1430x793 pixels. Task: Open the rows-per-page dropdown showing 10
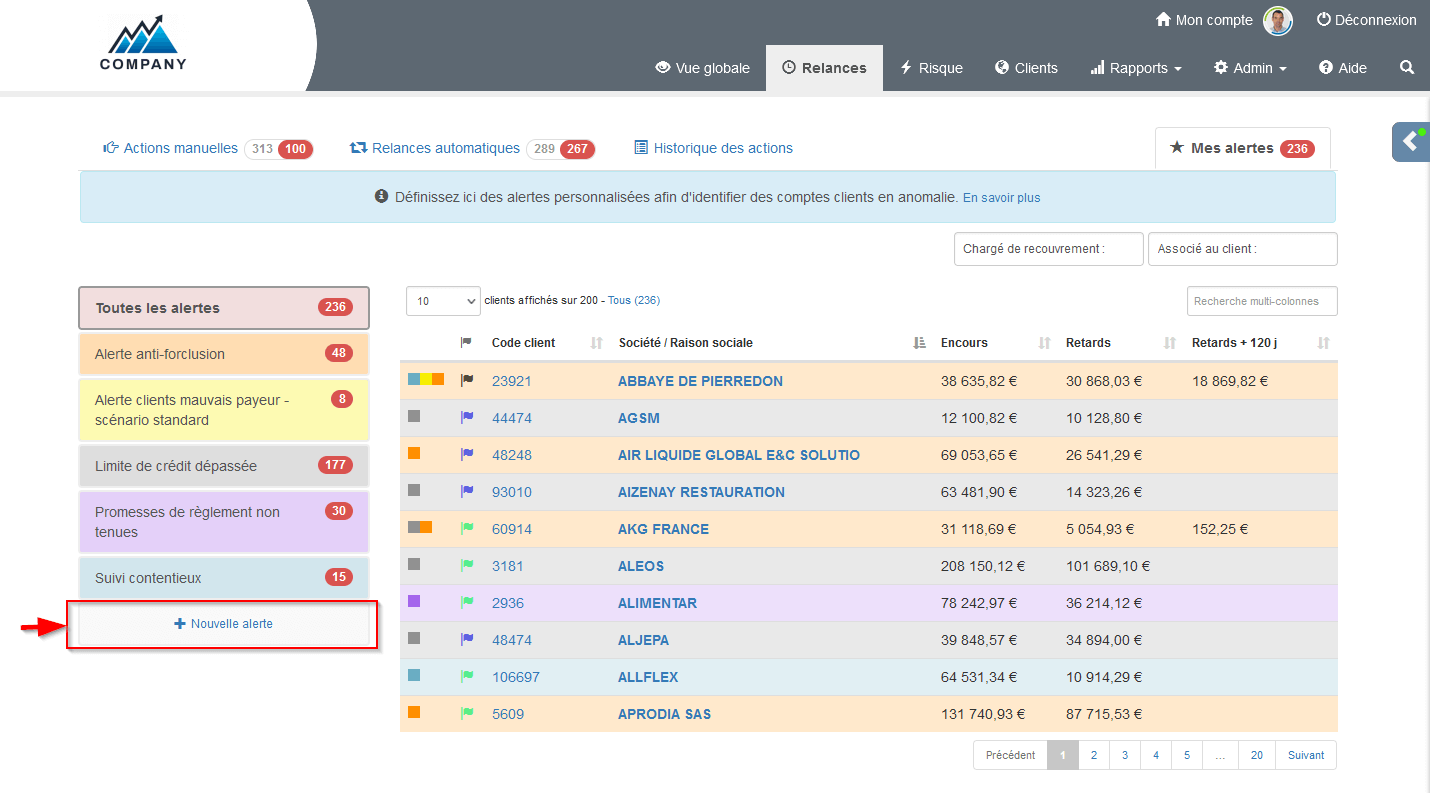tap(443, 301)
